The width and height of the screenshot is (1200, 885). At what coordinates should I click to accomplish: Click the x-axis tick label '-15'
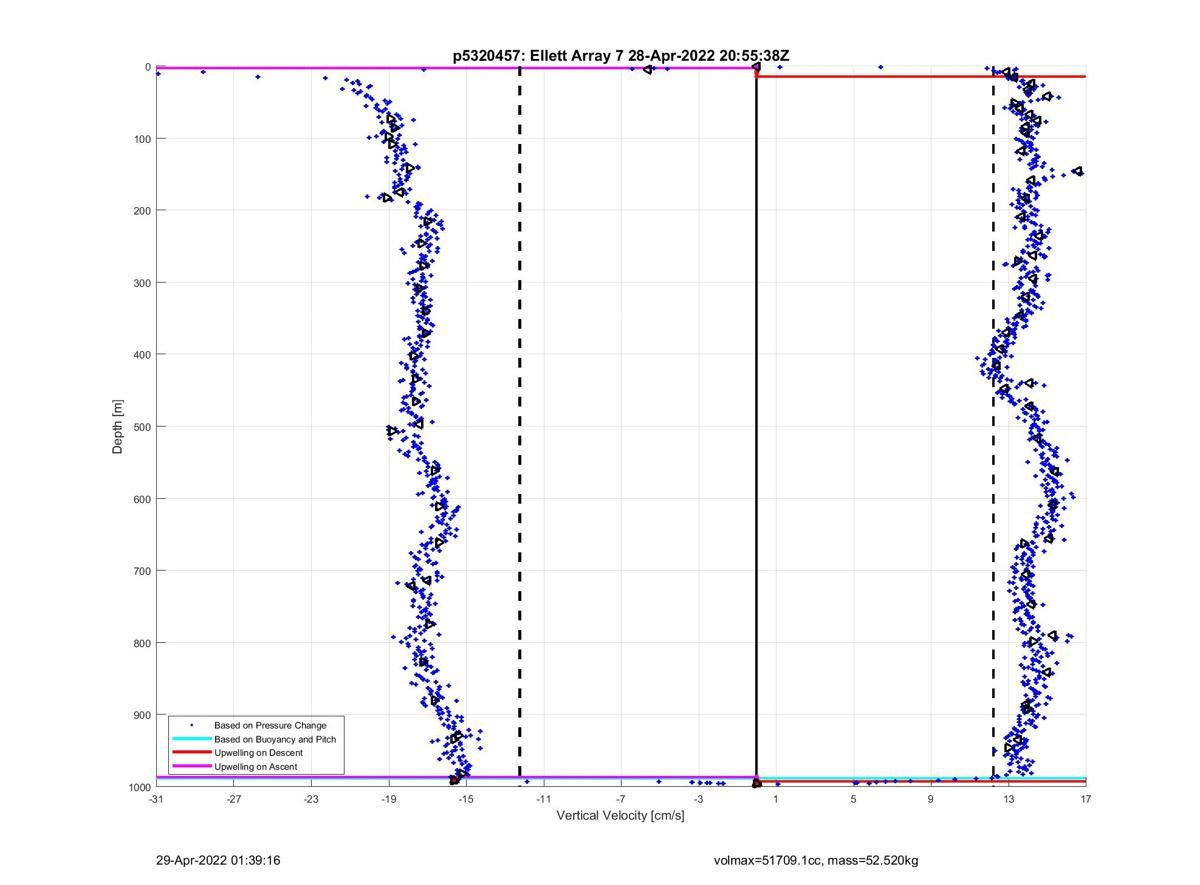point(466,799)
